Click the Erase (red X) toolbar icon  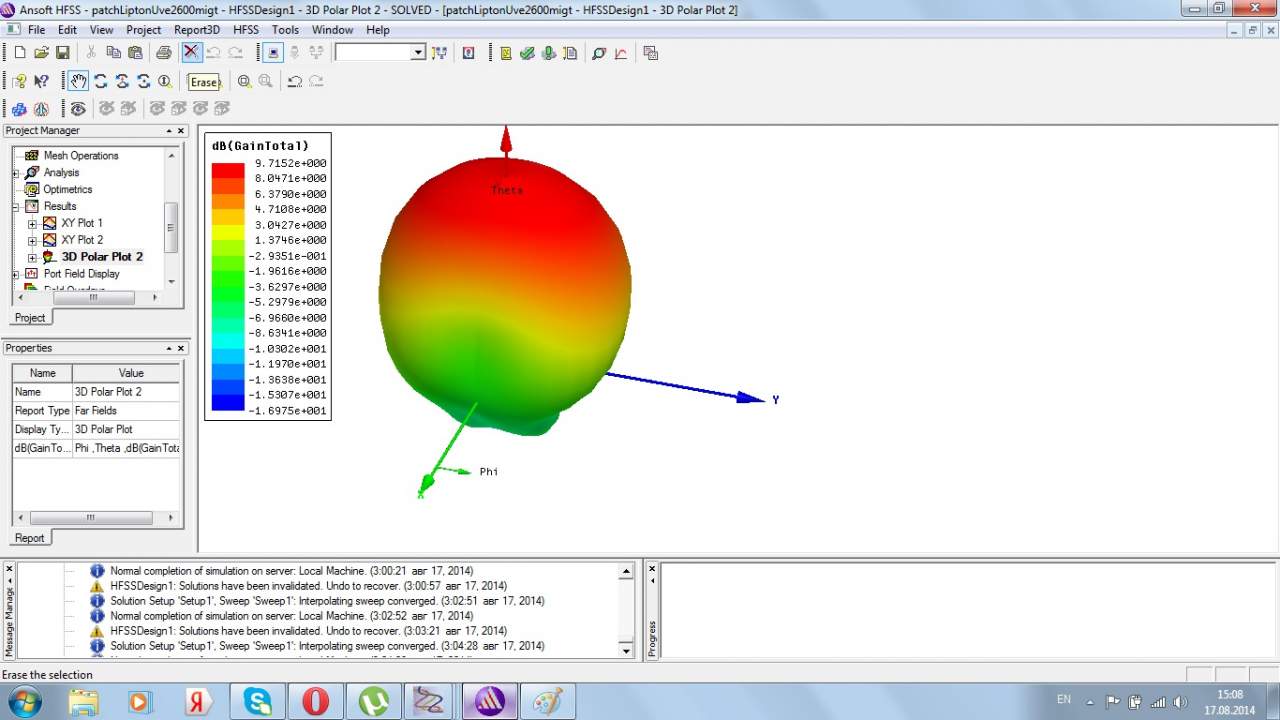pos(191,52)
